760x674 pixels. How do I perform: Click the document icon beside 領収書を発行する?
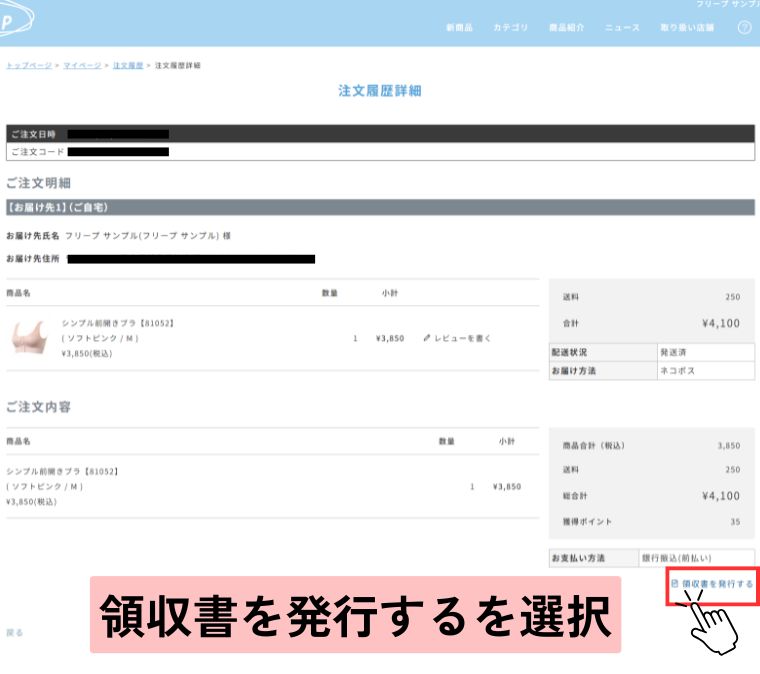pos(675,583)
